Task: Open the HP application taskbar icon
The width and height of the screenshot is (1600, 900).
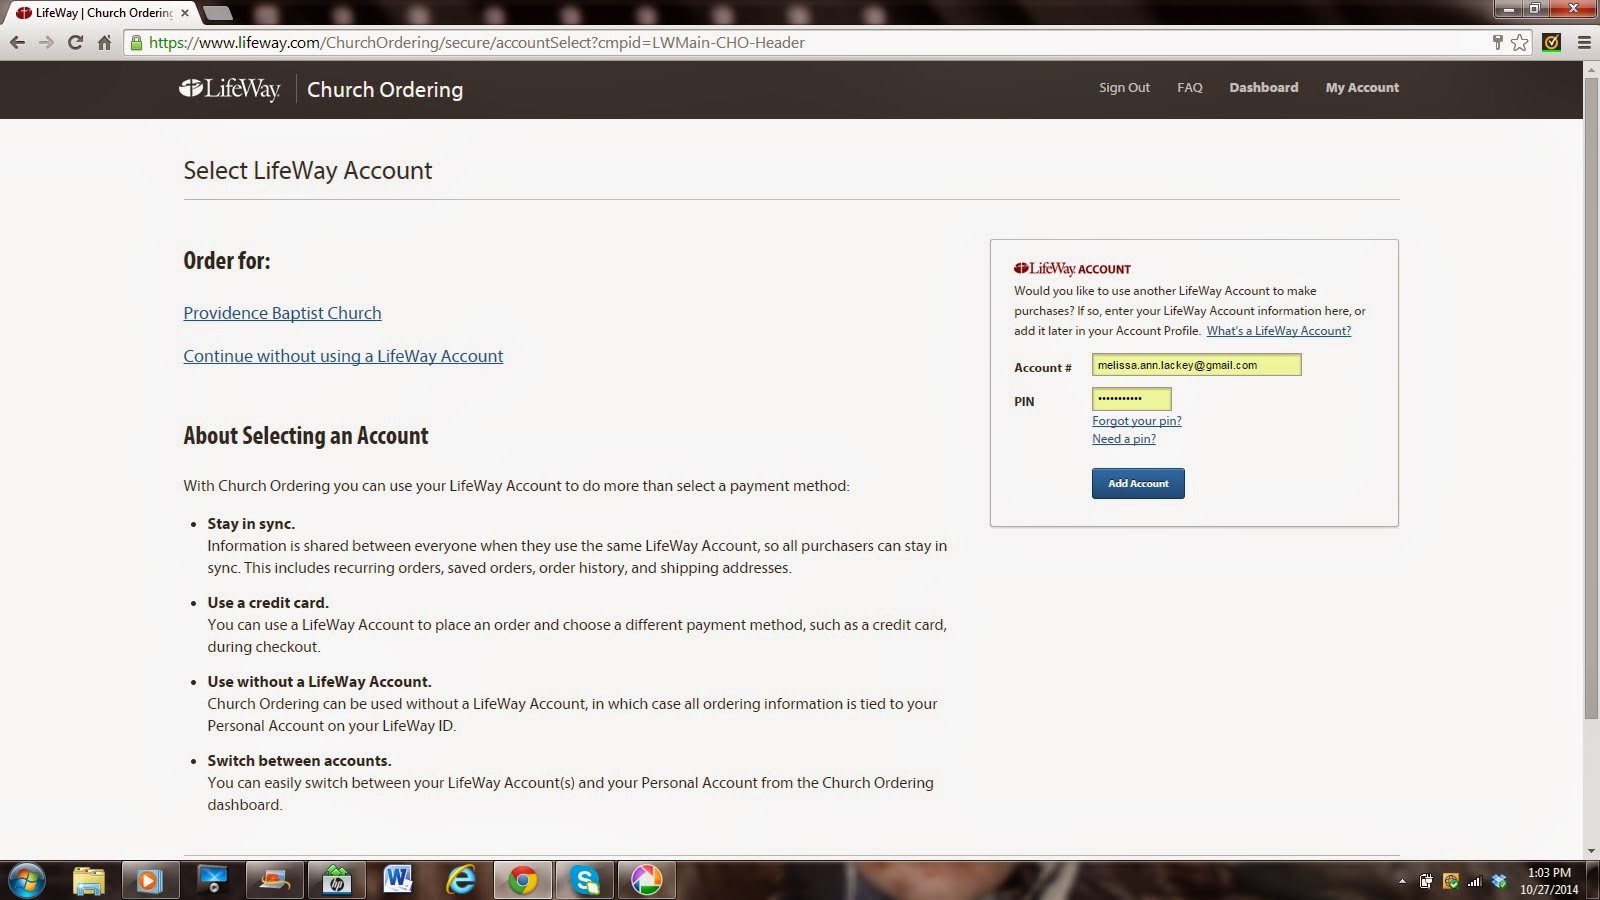Action: point(336,881)
